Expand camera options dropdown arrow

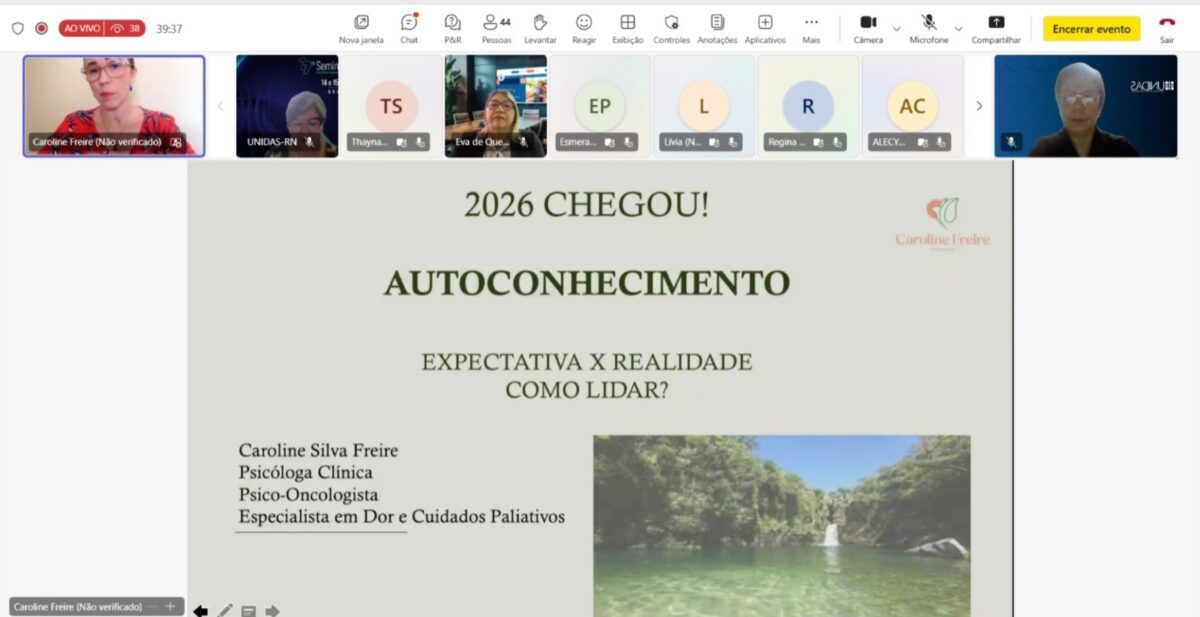coord(896,29)
